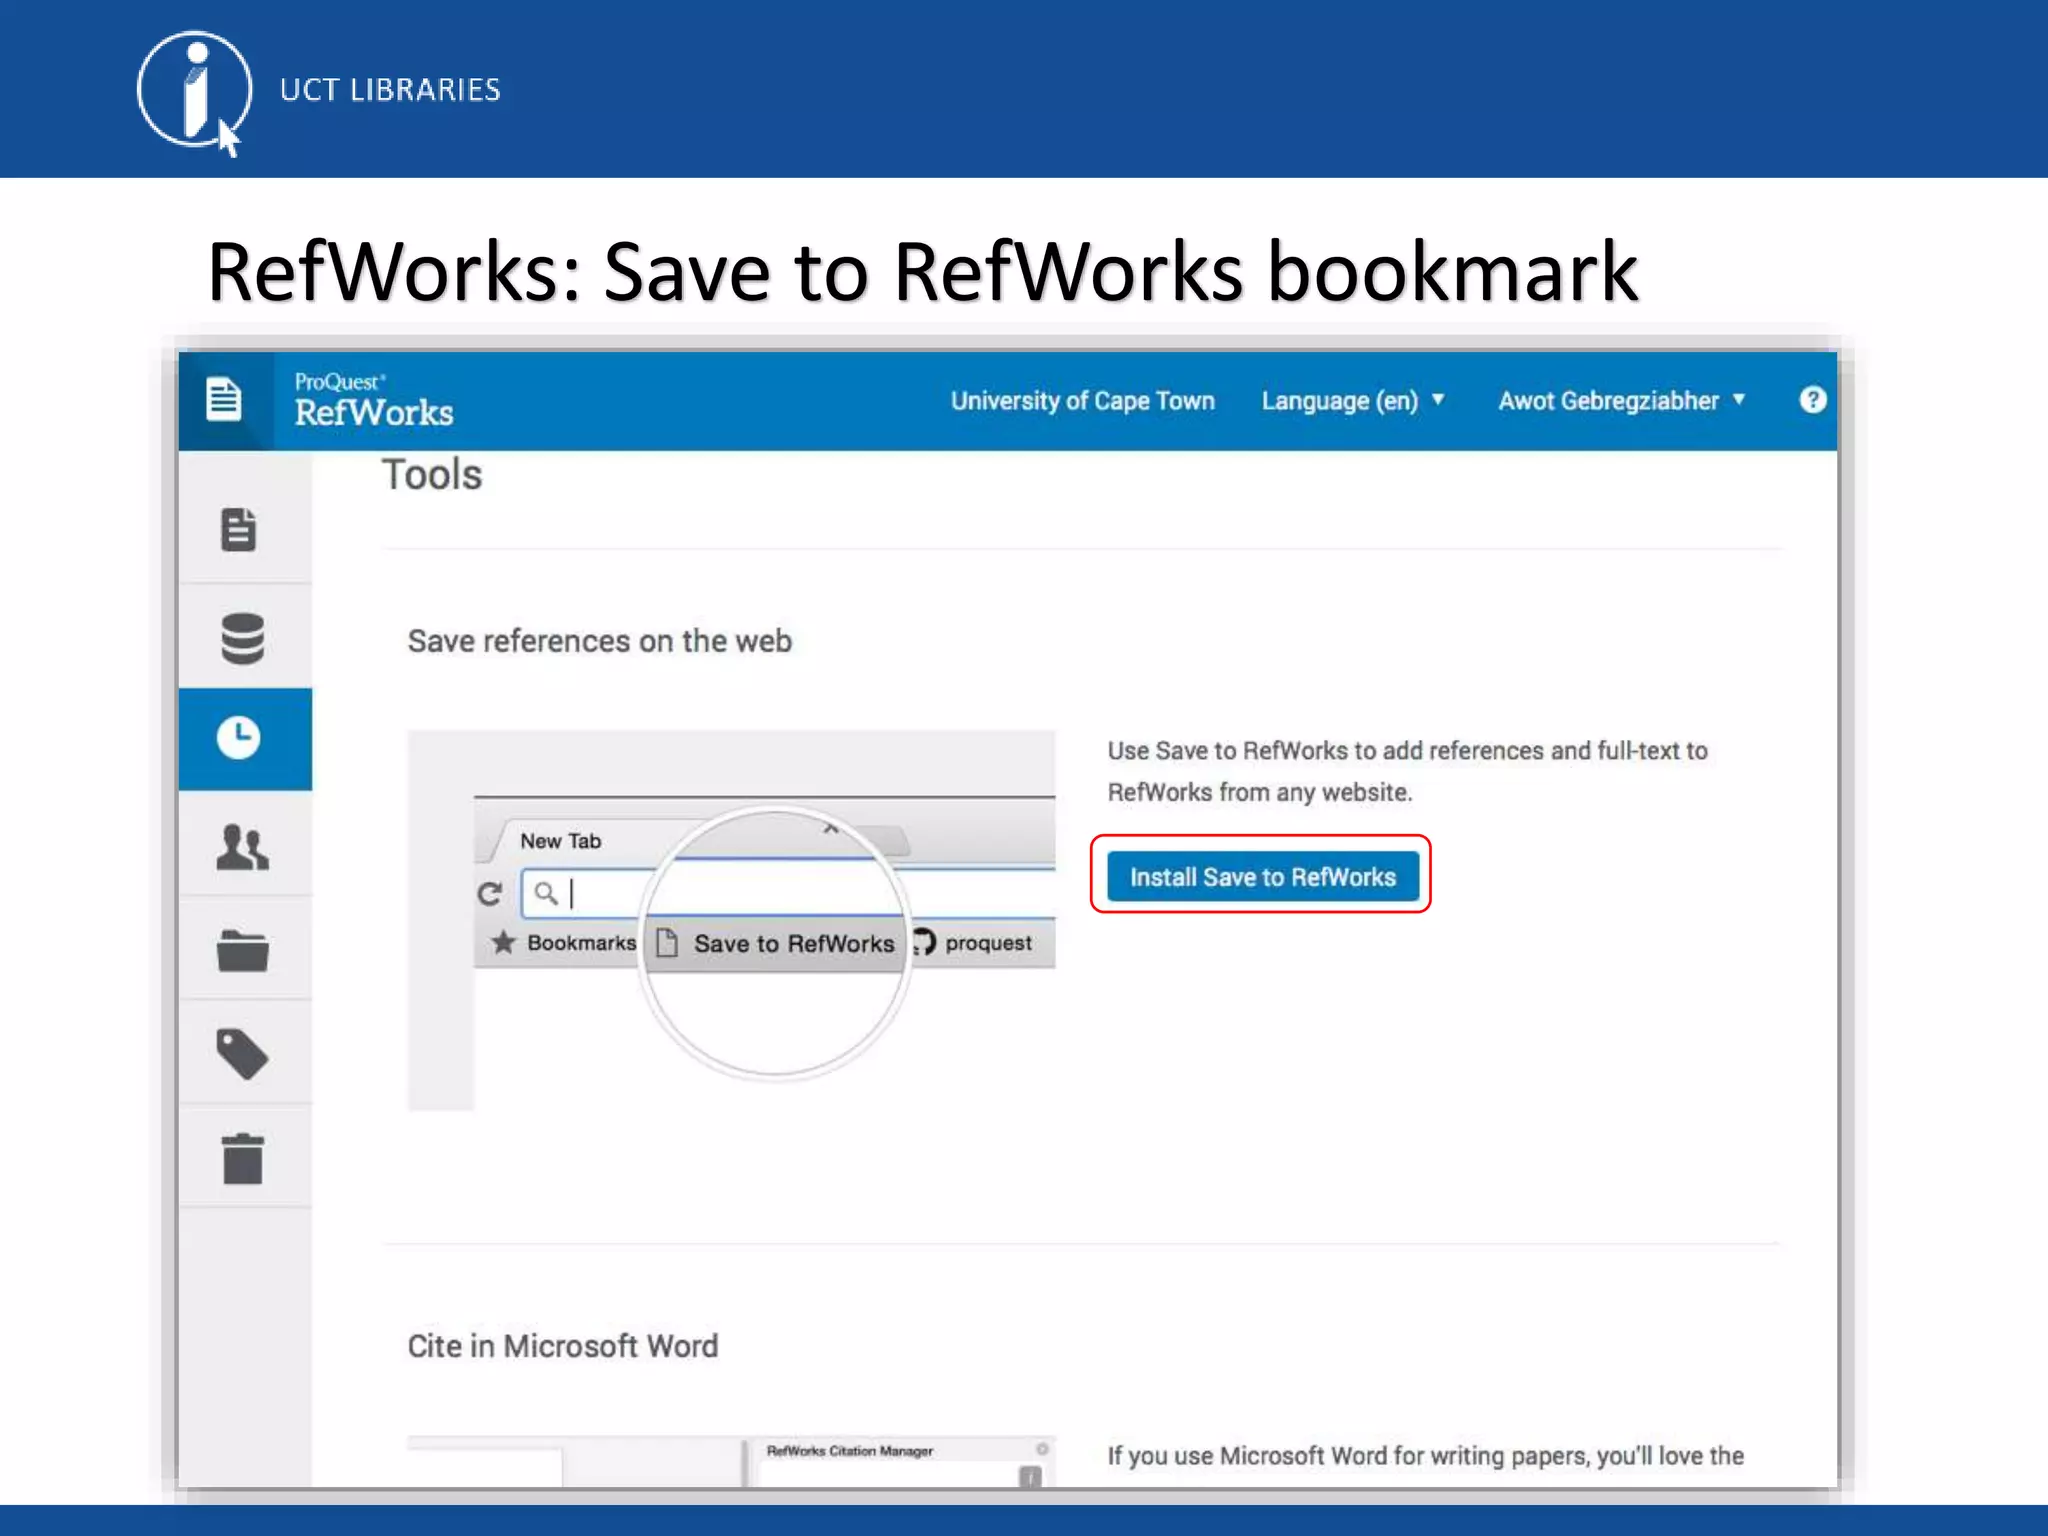Click the RefWorks Citation Manager preview image

[731, 1461]
